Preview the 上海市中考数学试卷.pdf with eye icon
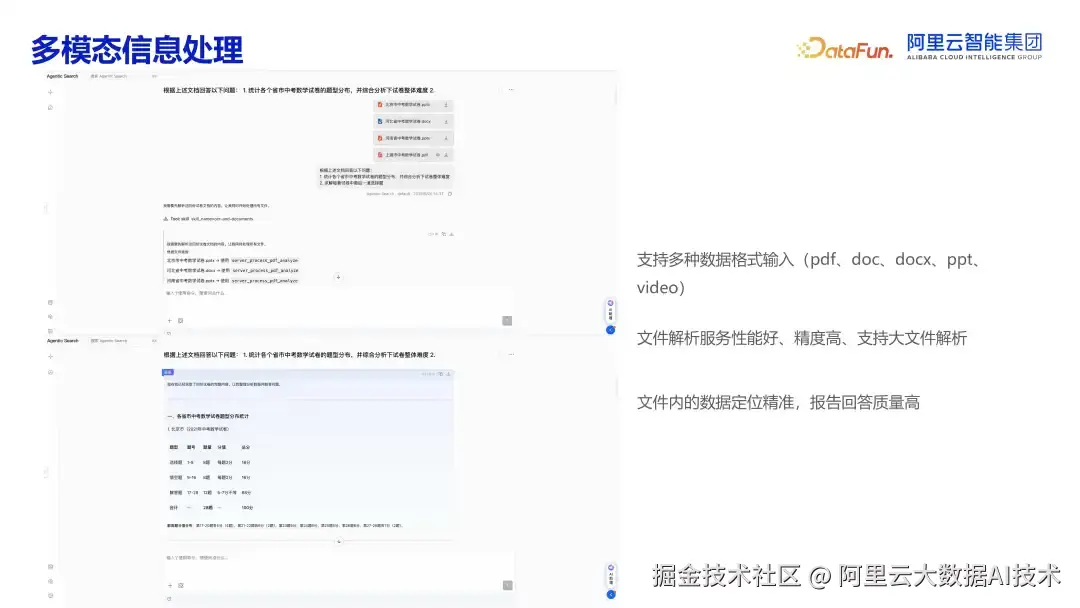Screen dimensions: 1080x608 [437, 155]
